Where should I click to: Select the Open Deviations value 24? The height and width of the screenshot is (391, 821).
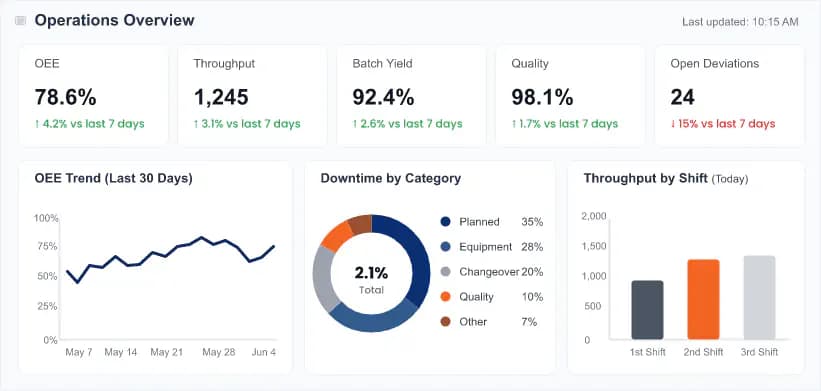coord(683,97)
